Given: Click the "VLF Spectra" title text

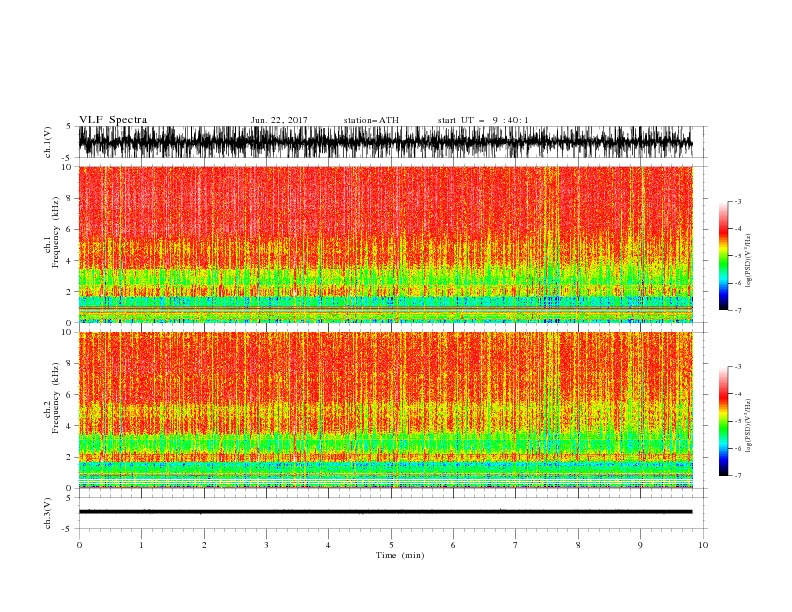Looking at the screenshot, I should click(113, 120).
